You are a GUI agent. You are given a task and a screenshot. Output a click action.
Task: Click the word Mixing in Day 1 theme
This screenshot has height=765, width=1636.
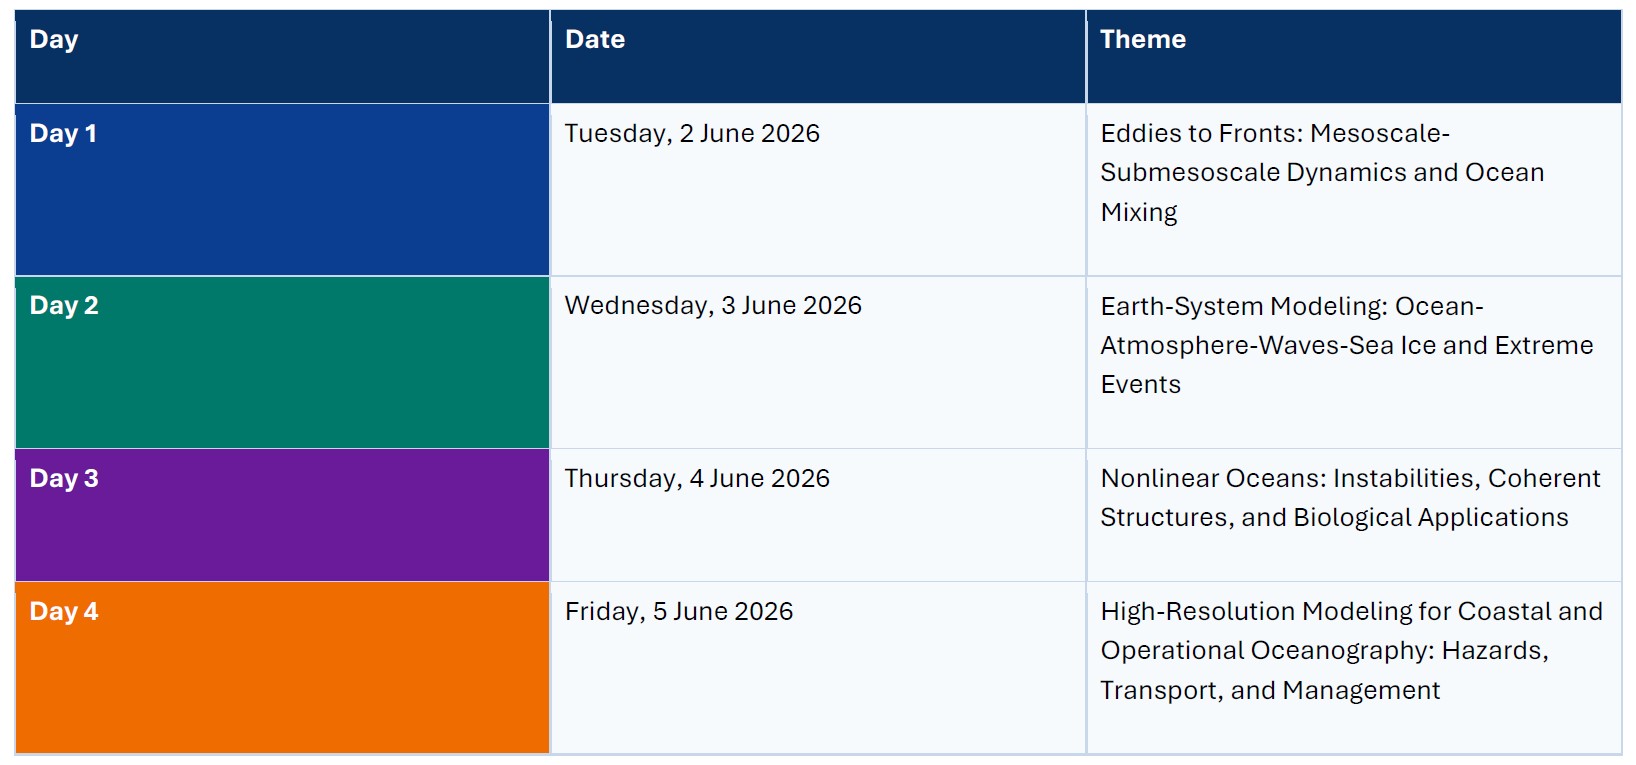[x=1139, y=213]
